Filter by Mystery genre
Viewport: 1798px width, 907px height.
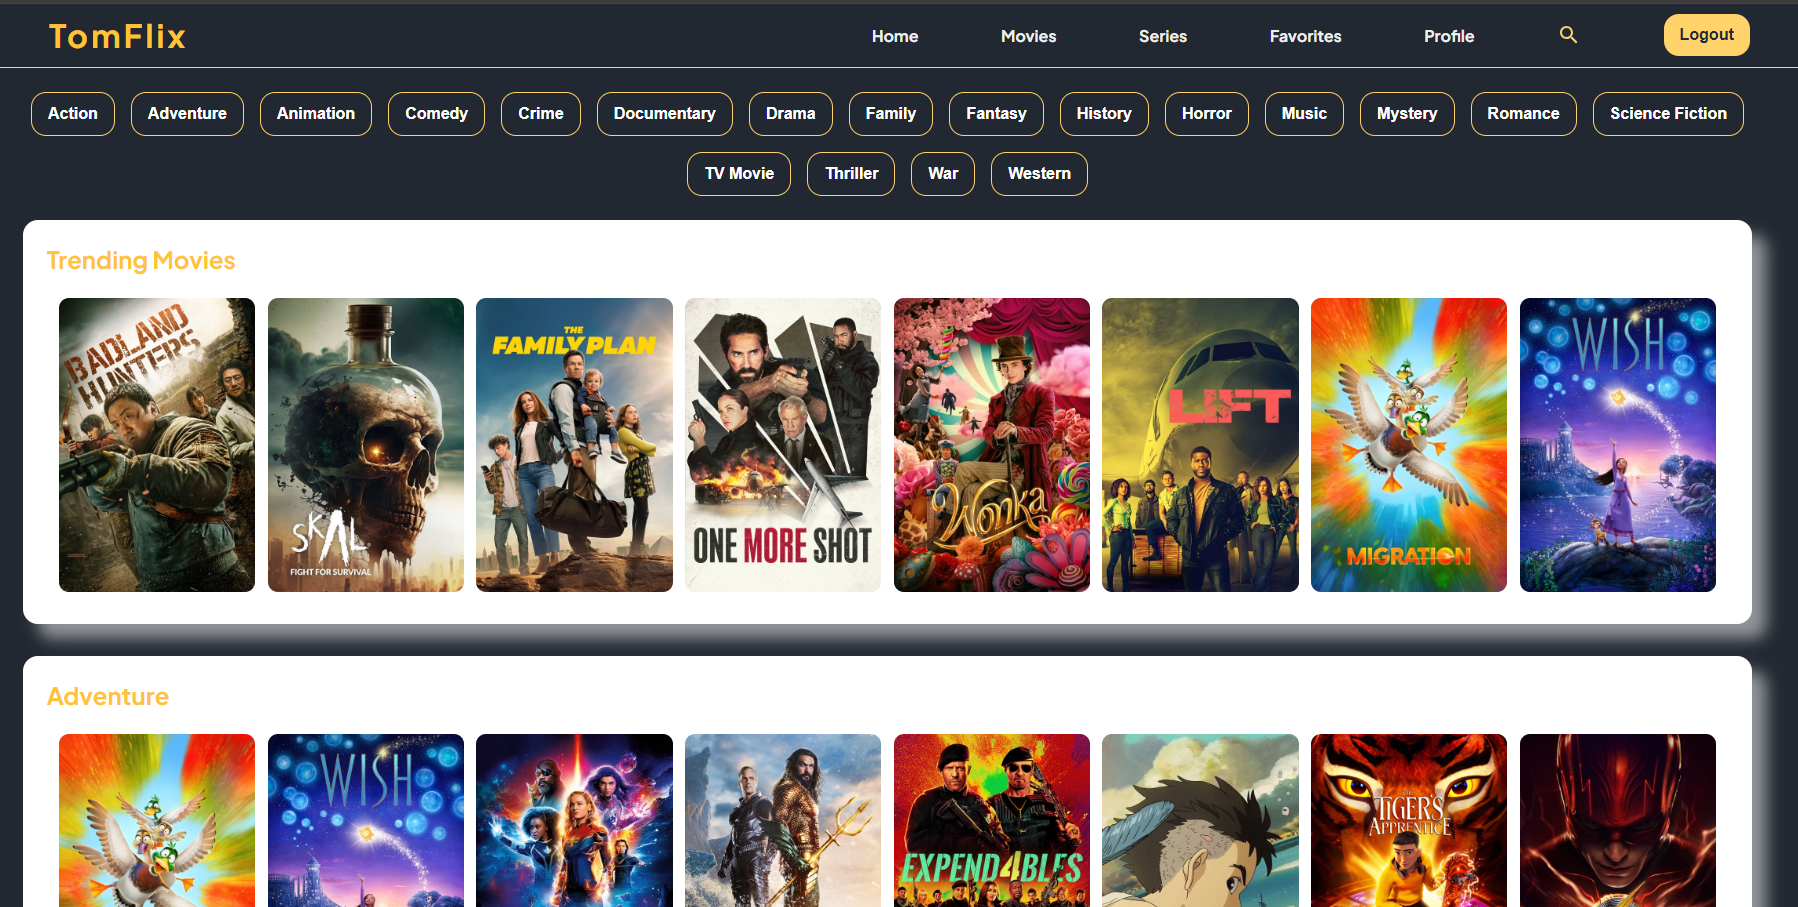click(x=1407, y=114)
